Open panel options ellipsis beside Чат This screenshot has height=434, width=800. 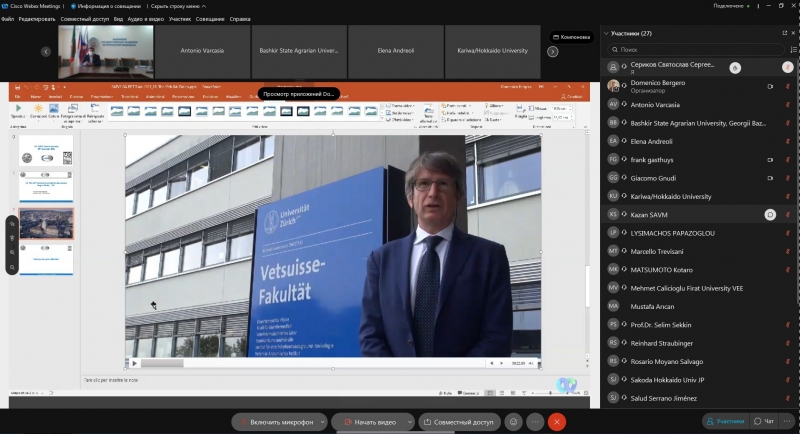point(787,421)
